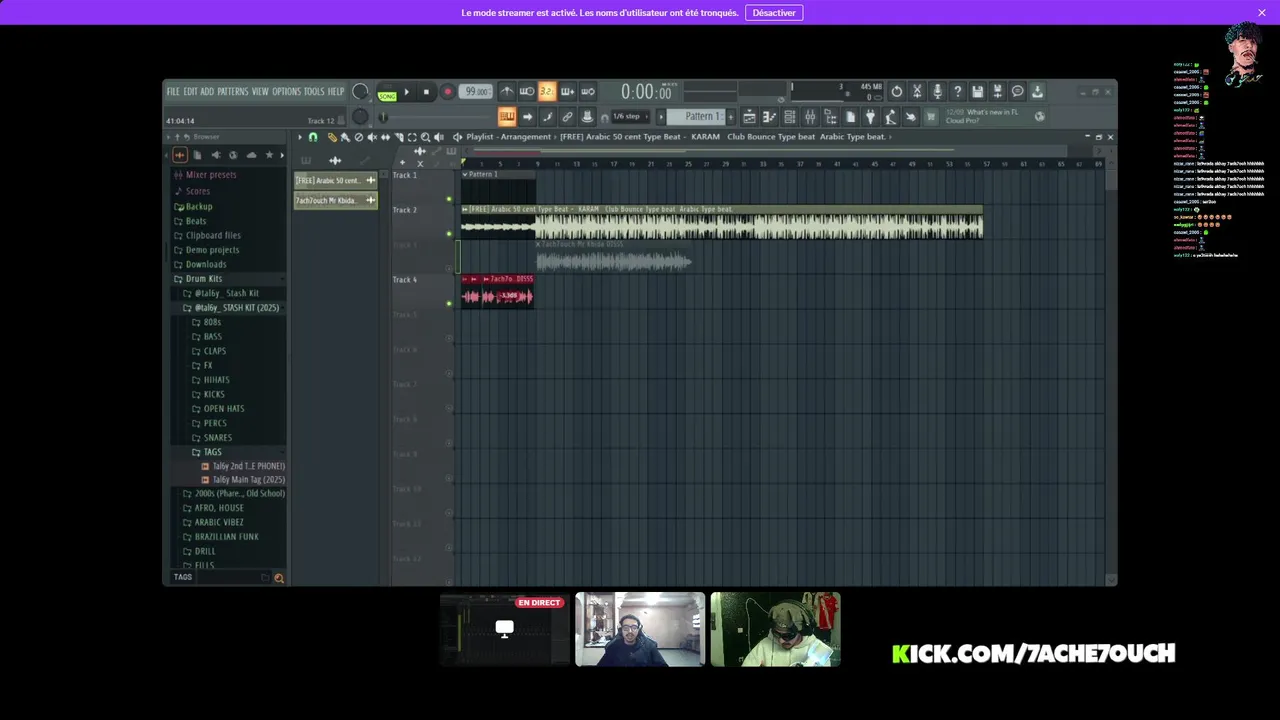The width and height of the screenshot is (1280, 720).
Task: Open the TOOLS menu
Action: pyautogui.click(x=314, y=91)
